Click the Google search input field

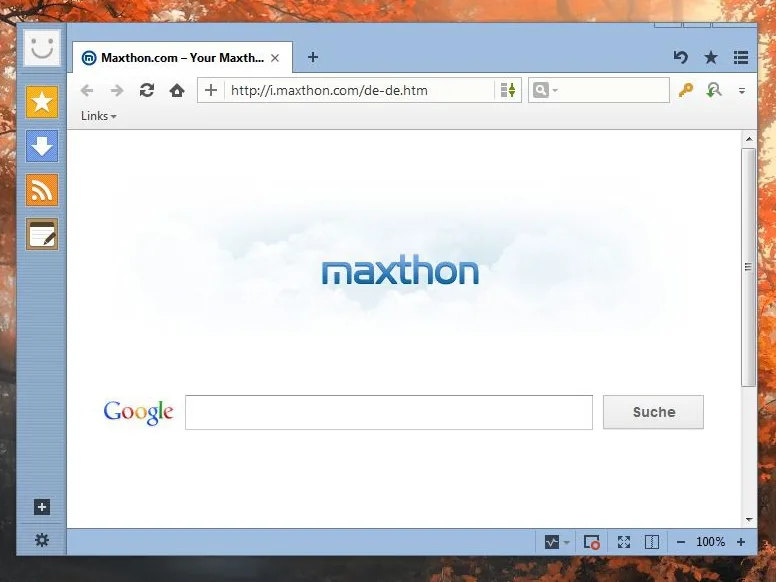(x=389, y=412)
